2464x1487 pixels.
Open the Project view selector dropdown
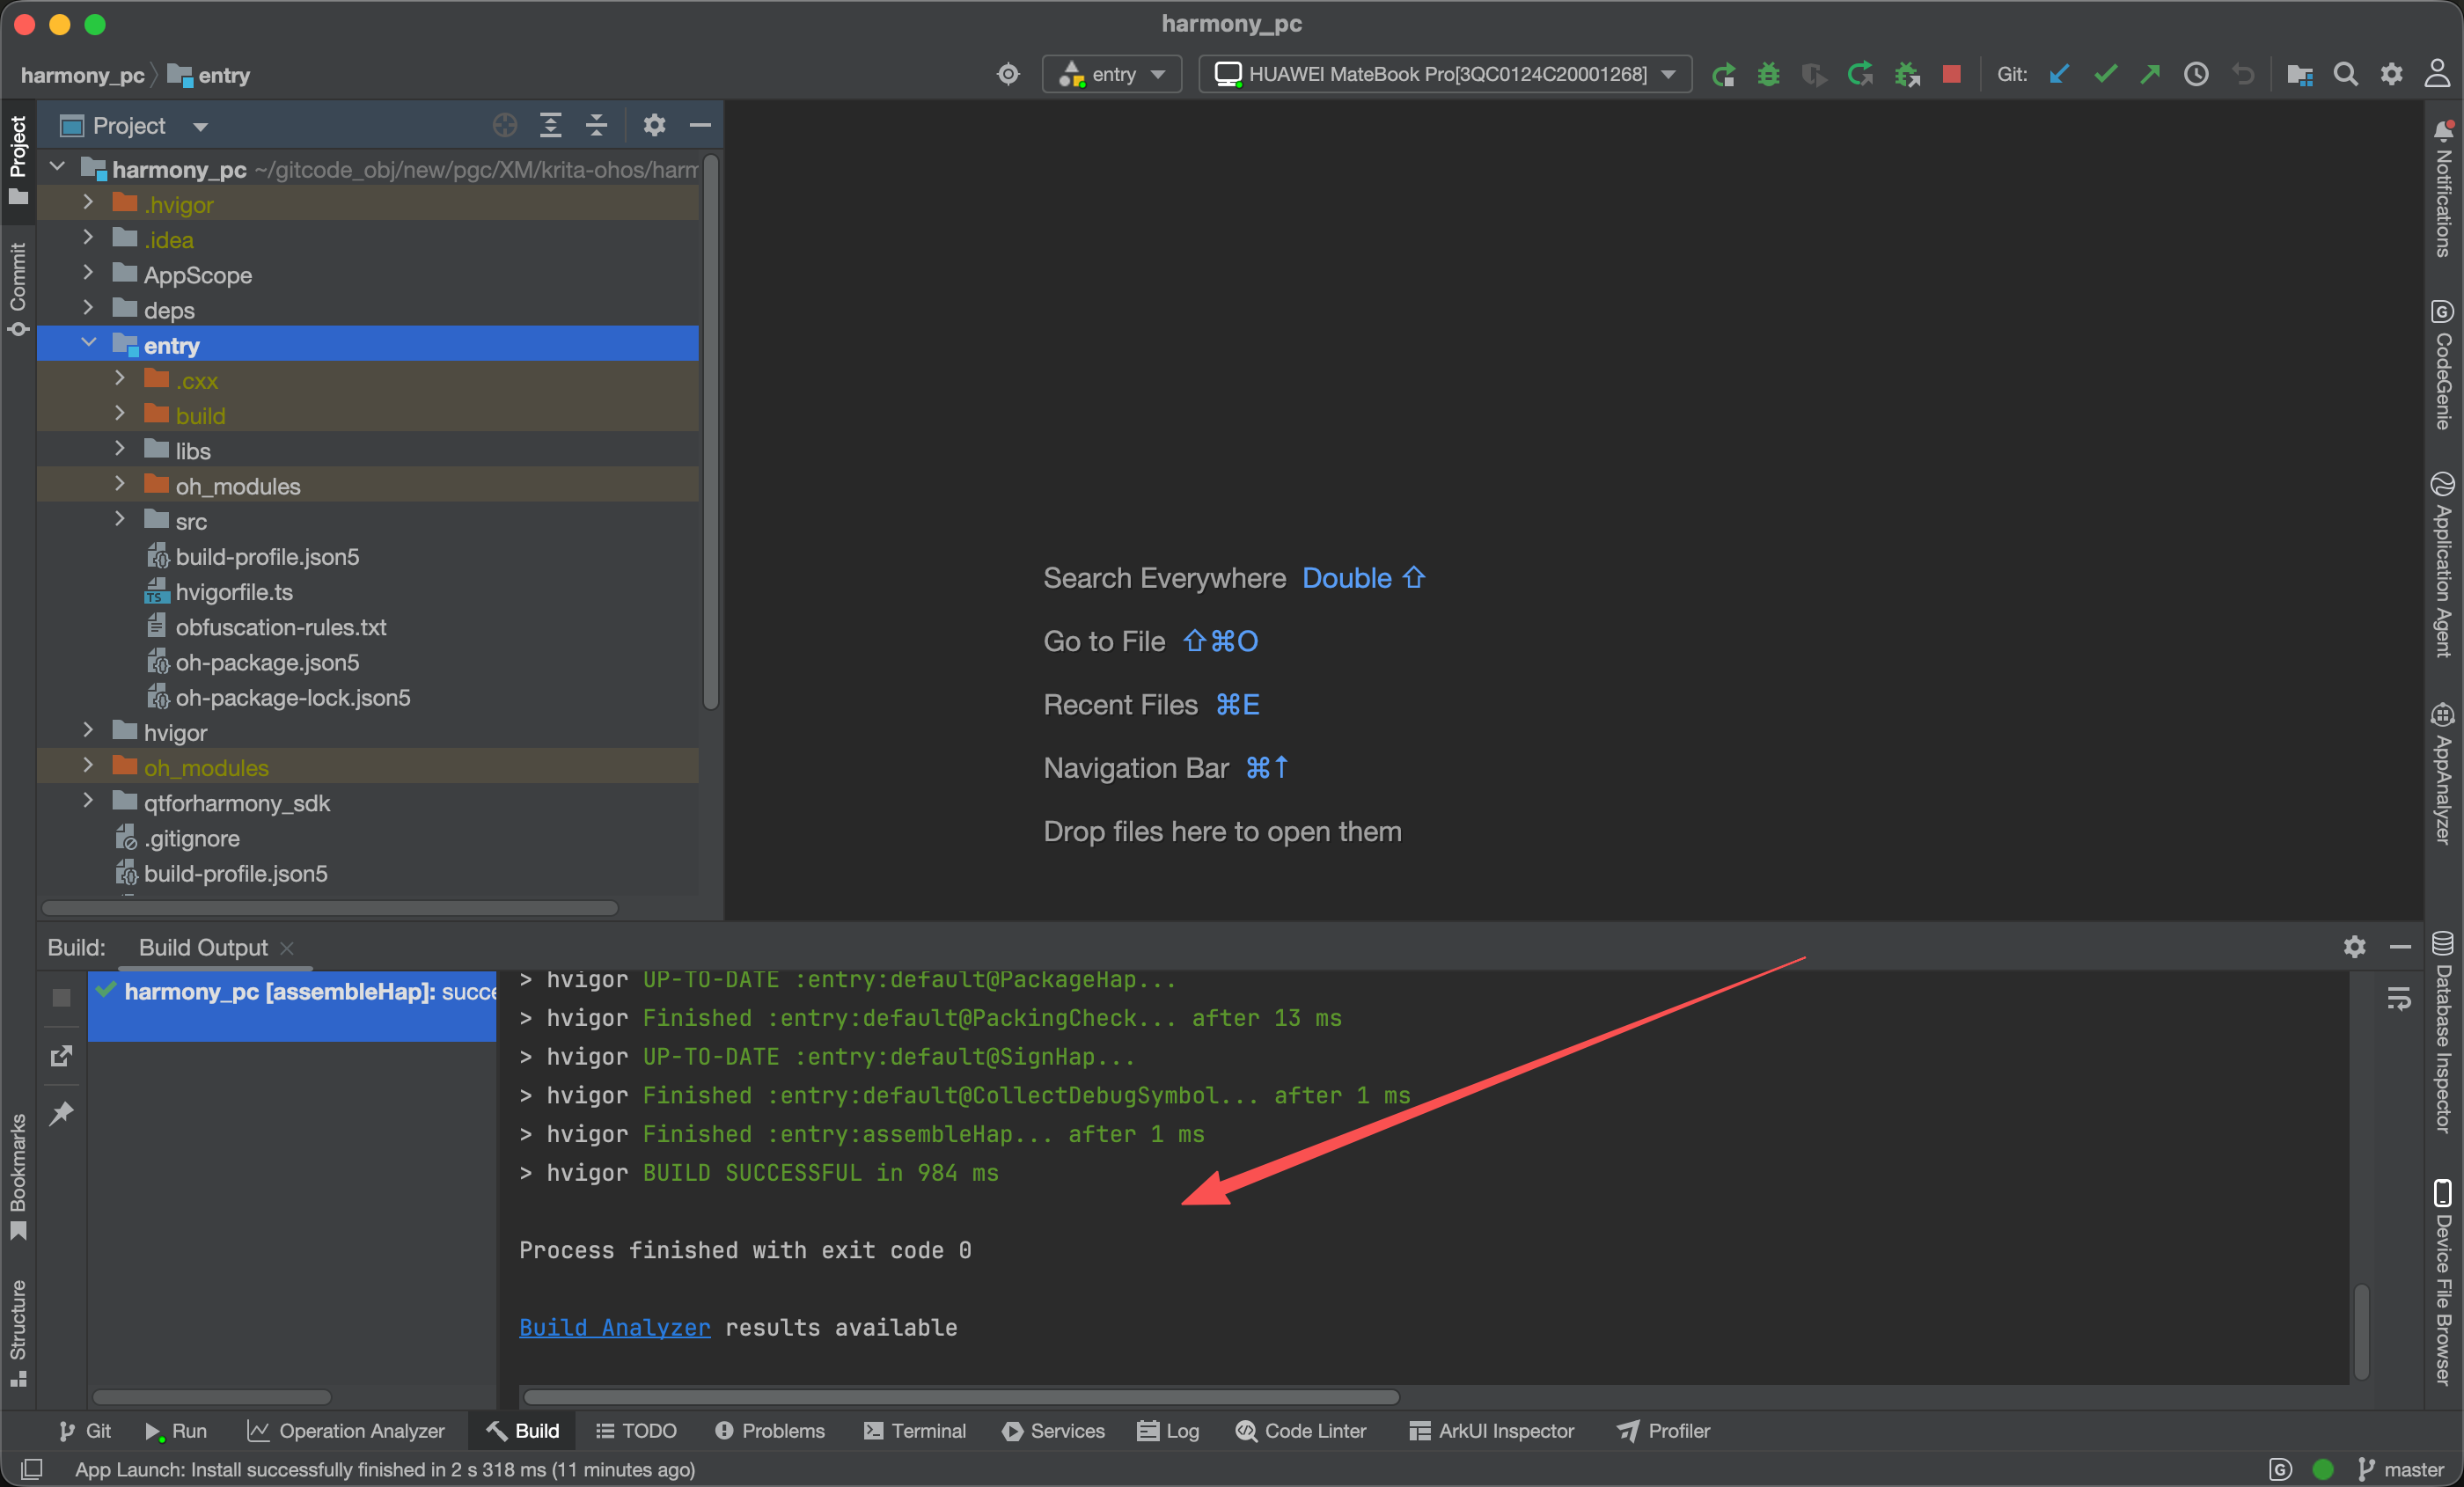(134, 126)
